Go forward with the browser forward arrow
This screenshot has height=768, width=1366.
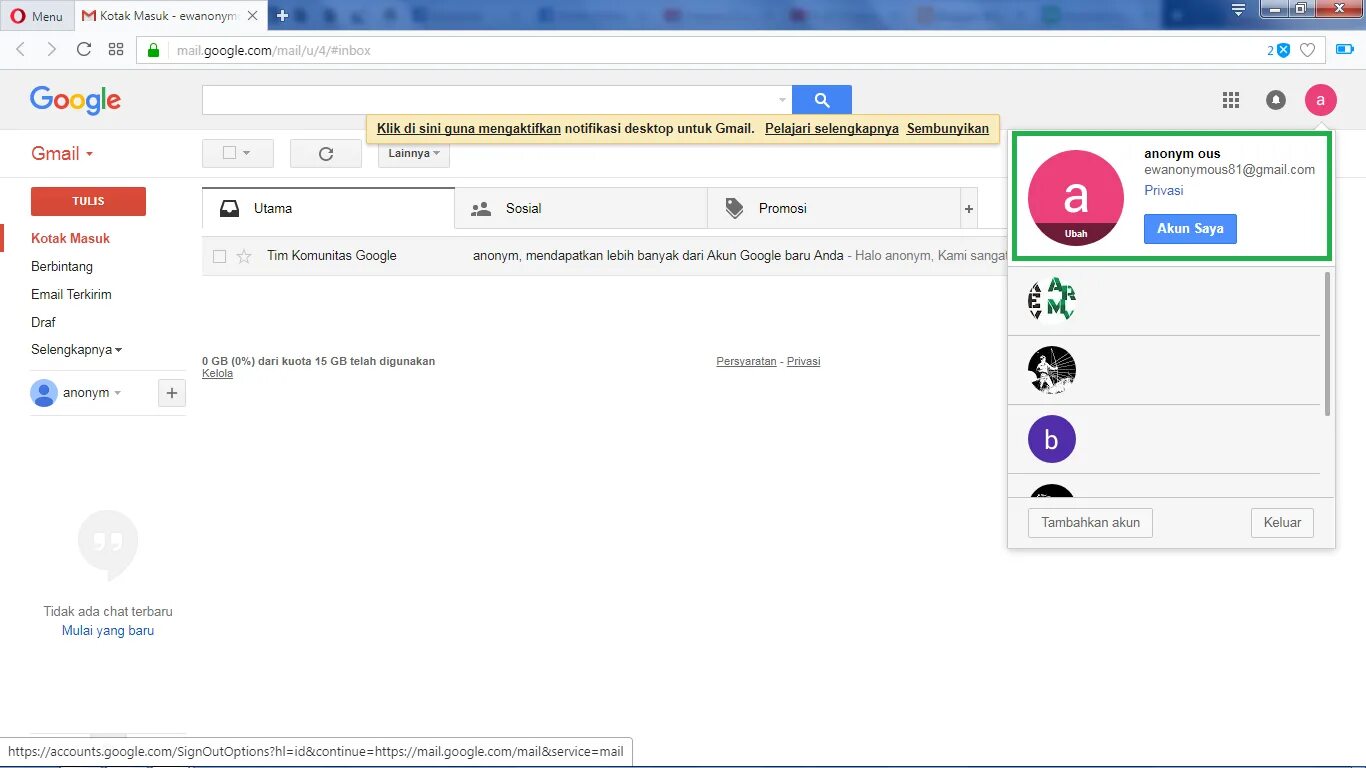[52, 49]
